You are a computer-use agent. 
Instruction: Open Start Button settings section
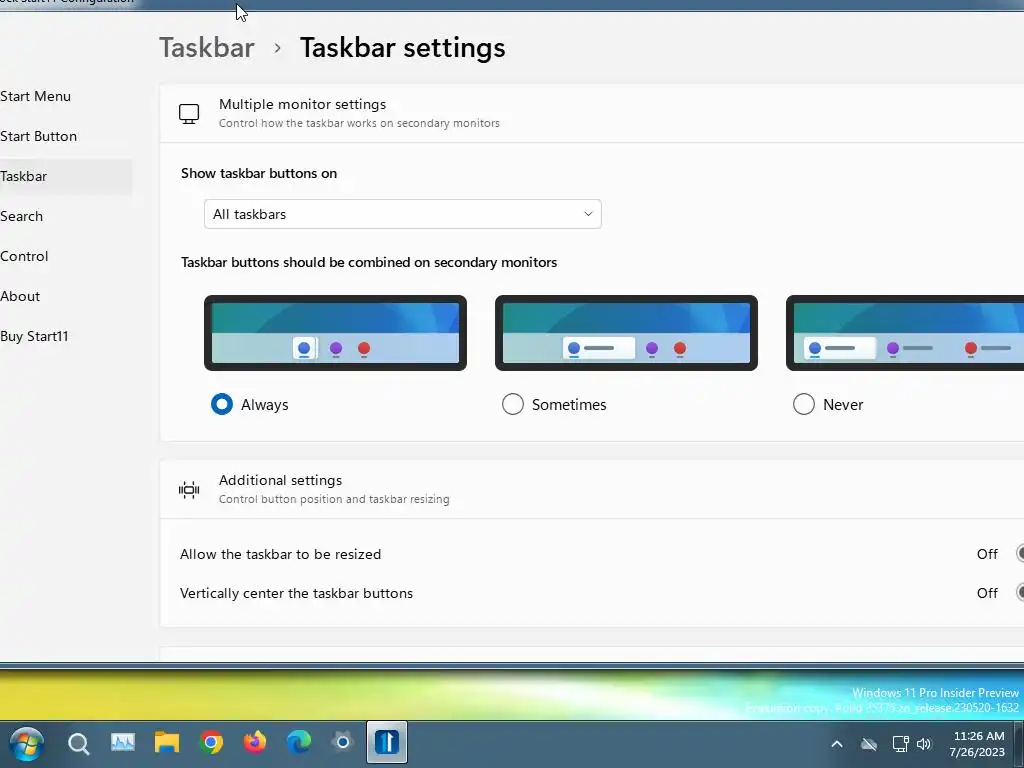click(x=39, y=136)
